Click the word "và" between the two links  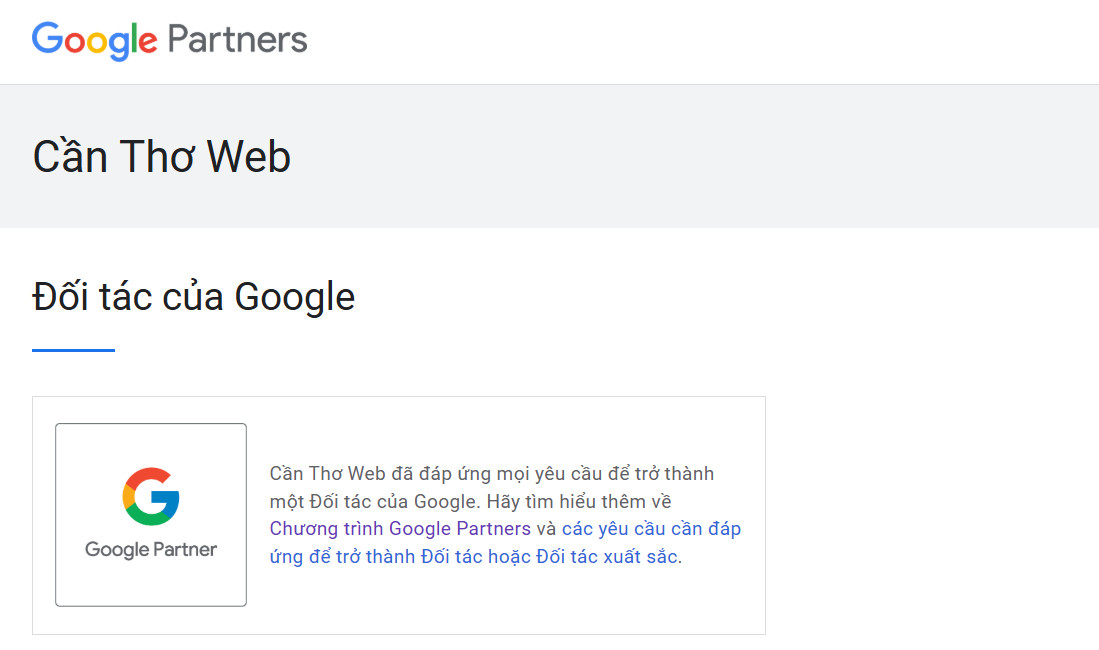546,529
